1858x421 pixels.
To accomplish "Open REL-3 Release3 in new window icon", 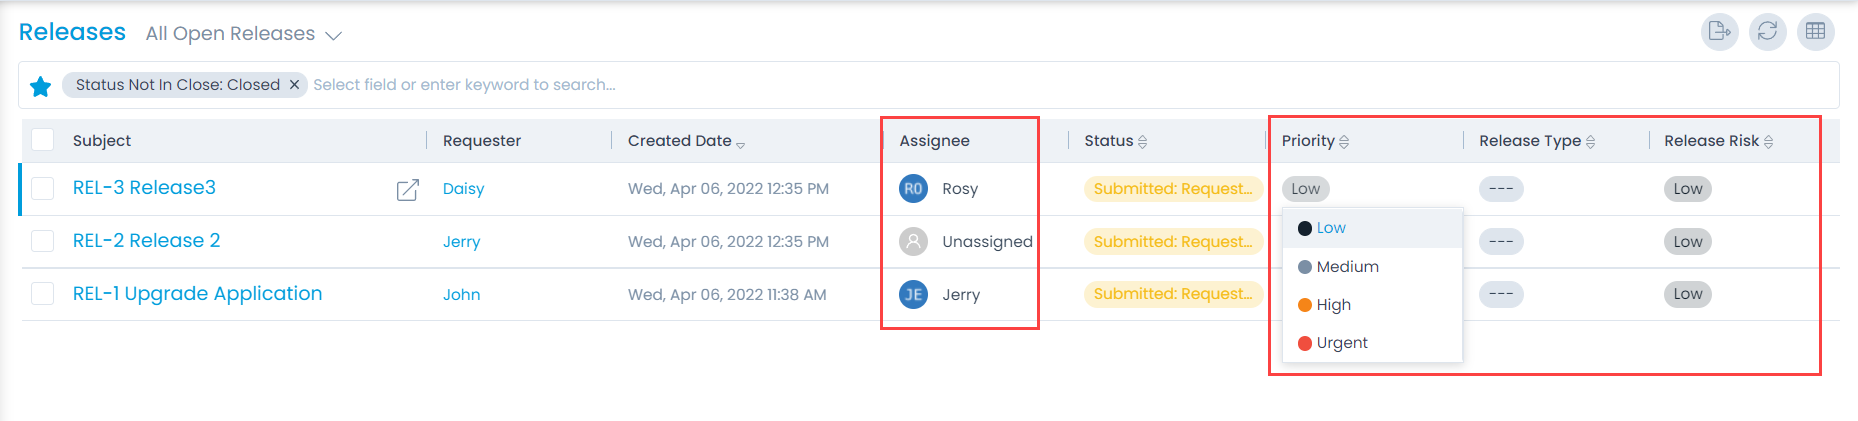I will (x=407, y=190).
